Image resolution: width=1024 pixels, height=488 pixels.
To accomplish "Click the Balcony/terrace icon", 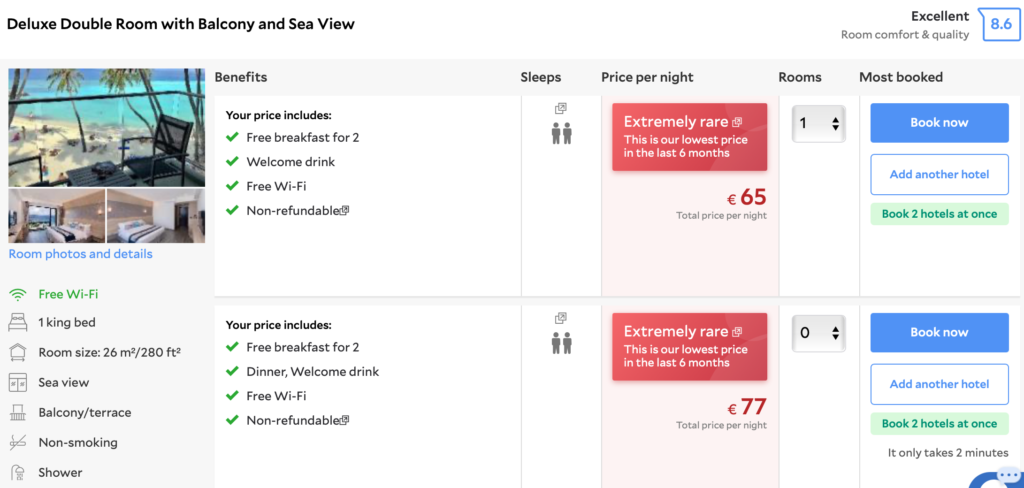I will click(17, 413).
